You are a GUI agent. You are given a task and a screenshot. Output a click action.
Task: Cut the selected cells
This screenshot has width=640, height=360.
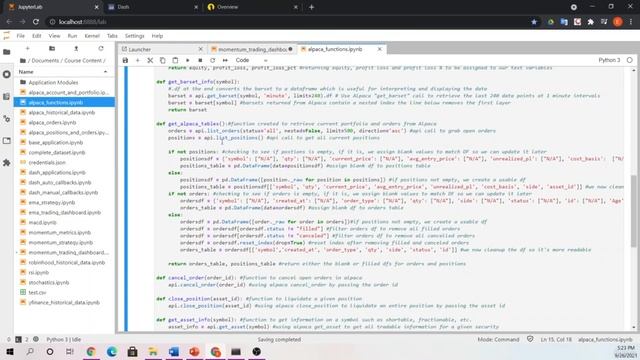[x=150, y=60]
